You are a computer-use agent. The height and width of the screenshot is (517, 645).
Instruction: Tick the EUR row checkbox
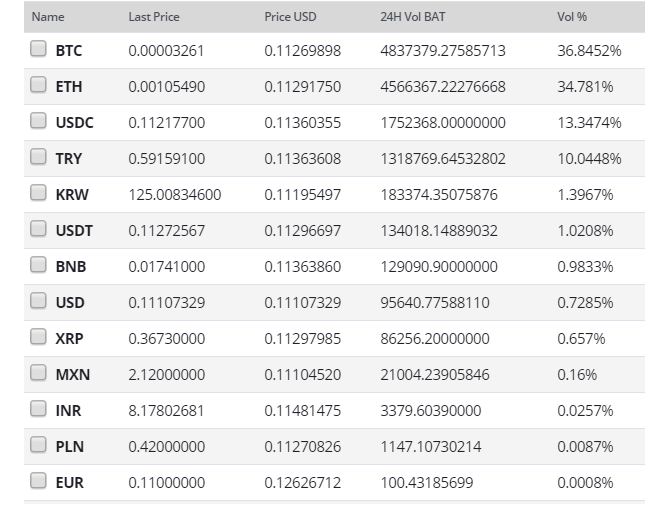38,480
